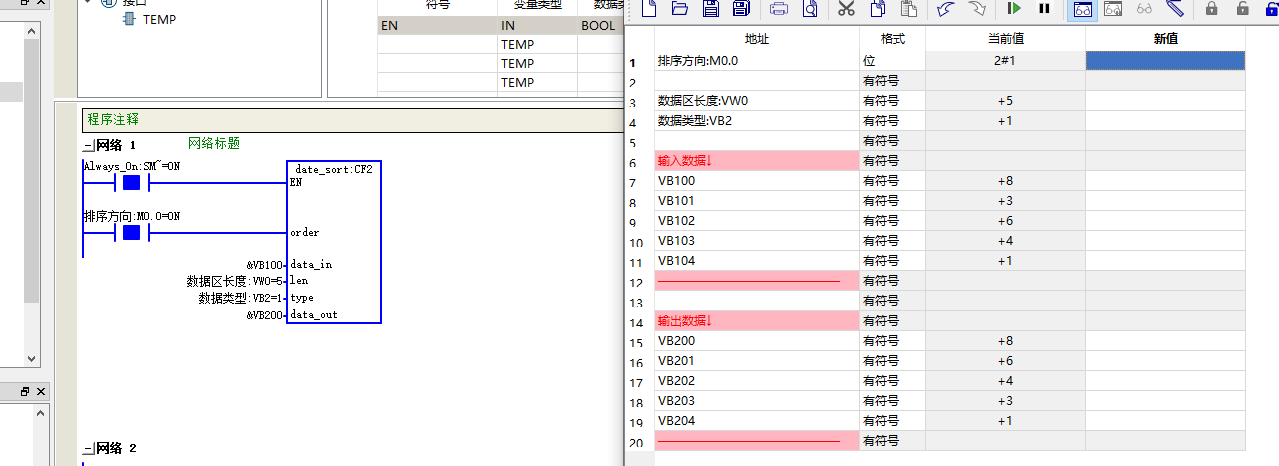The height and width of the screenshot is (466, 1279).
Task: Select the VB203 address cell
Action: 757,401
